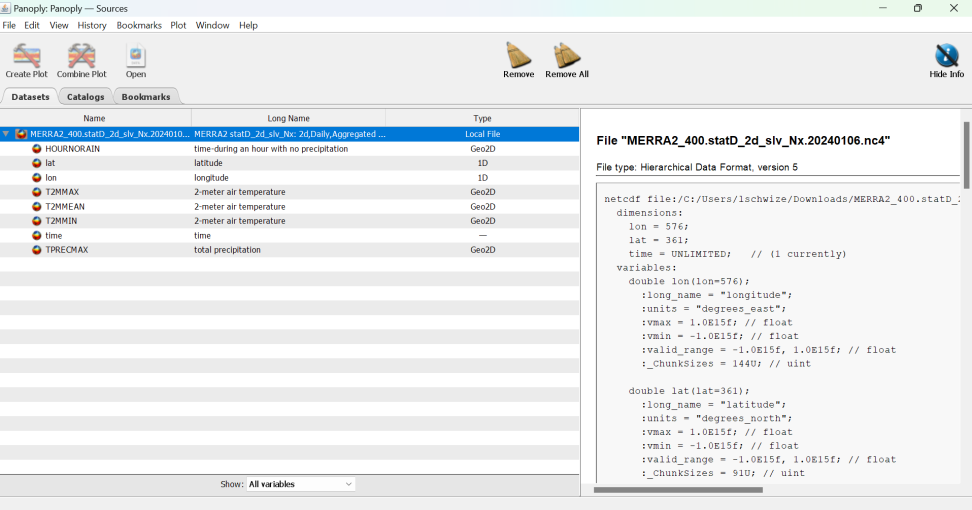The height and width of the screenshot is (510, 972).
Task: Click the Create Plot toolbar icon
Action: click(x=27, y=56)
